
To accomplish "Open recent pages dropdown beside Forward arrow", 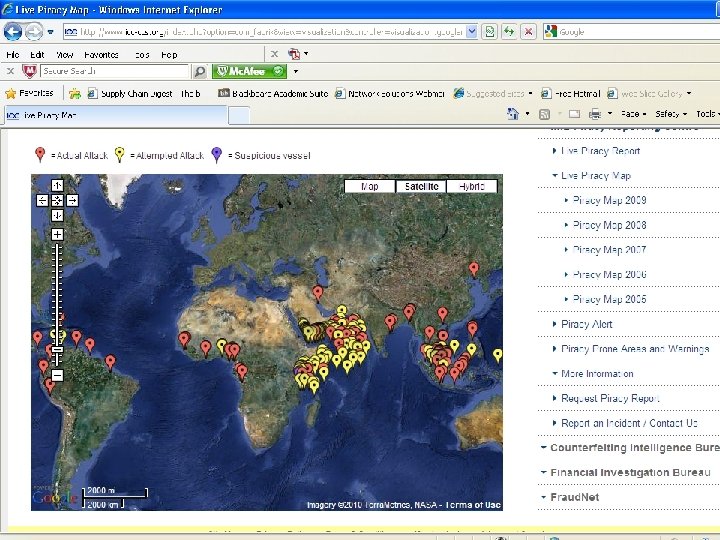I will [51, 32].
